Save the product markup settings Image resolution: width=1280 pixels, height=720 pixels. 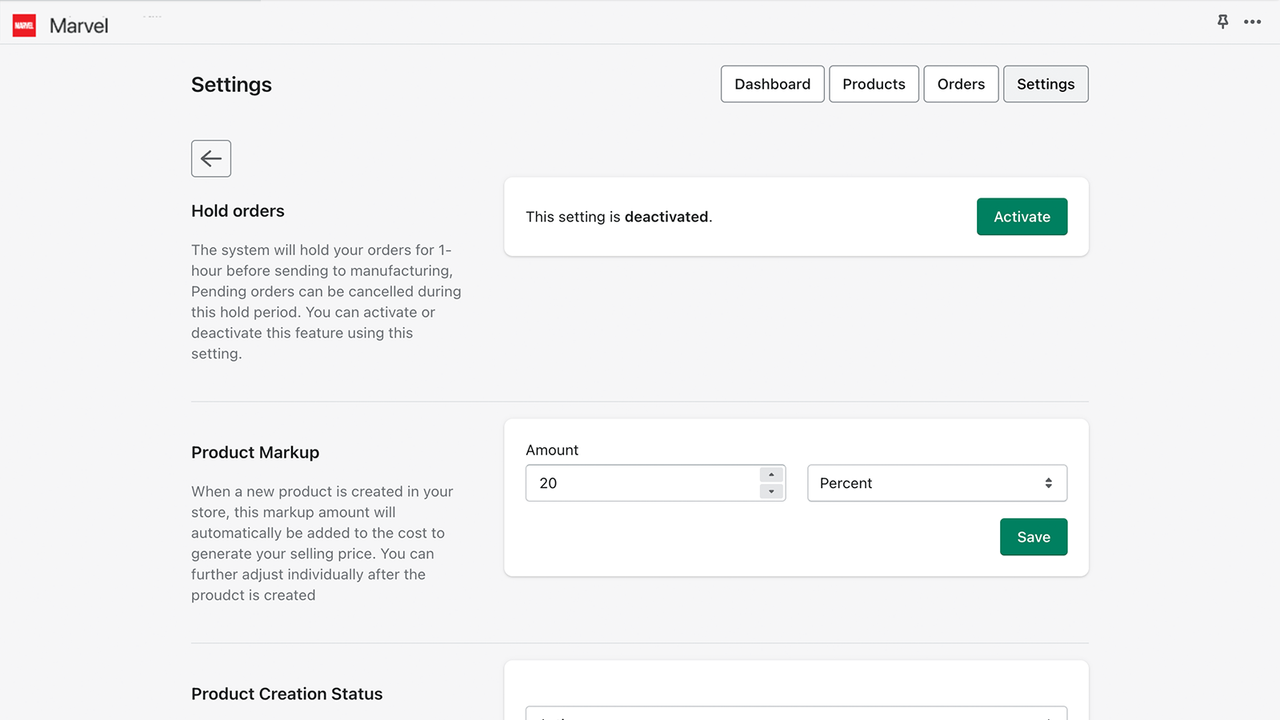(x=1033, y=537)
